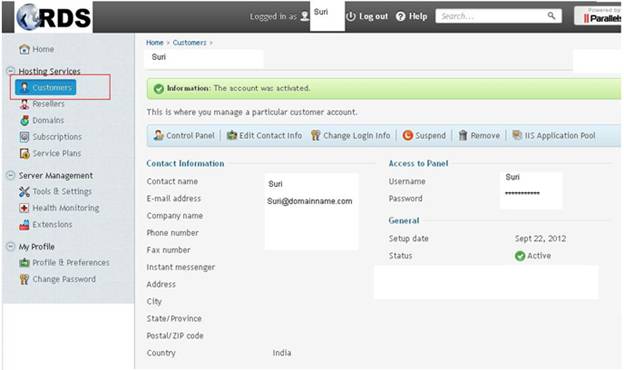The height and width of the screenshot is (370, 624).
Task: Open Change Password in My Profile
Action: [x=64, y=279]
